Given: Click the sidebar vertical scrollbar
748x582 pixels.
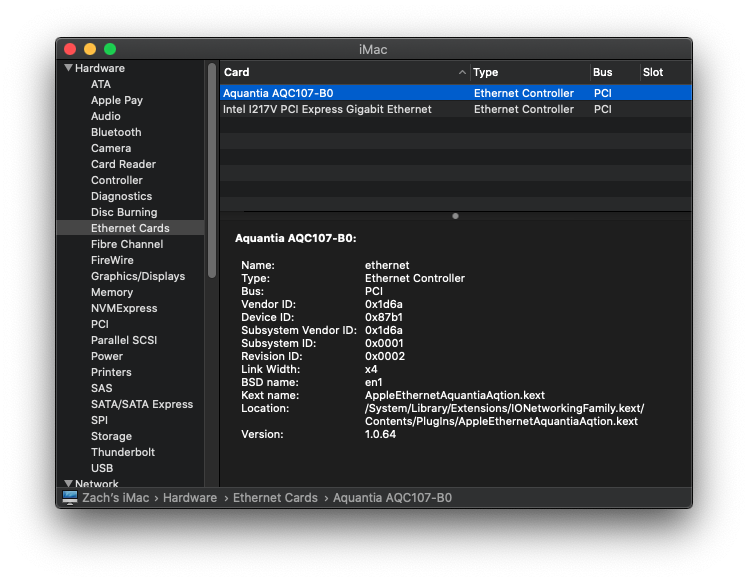Looking at the screenshot, I should coord(212,170).
